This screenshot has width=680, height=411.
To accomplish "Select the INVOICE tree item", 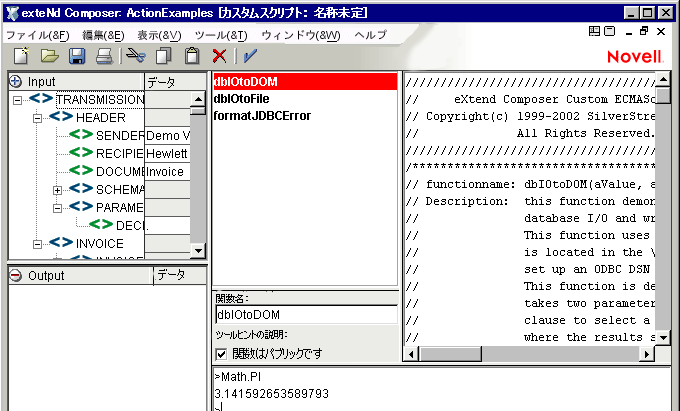I will [100, 244].
